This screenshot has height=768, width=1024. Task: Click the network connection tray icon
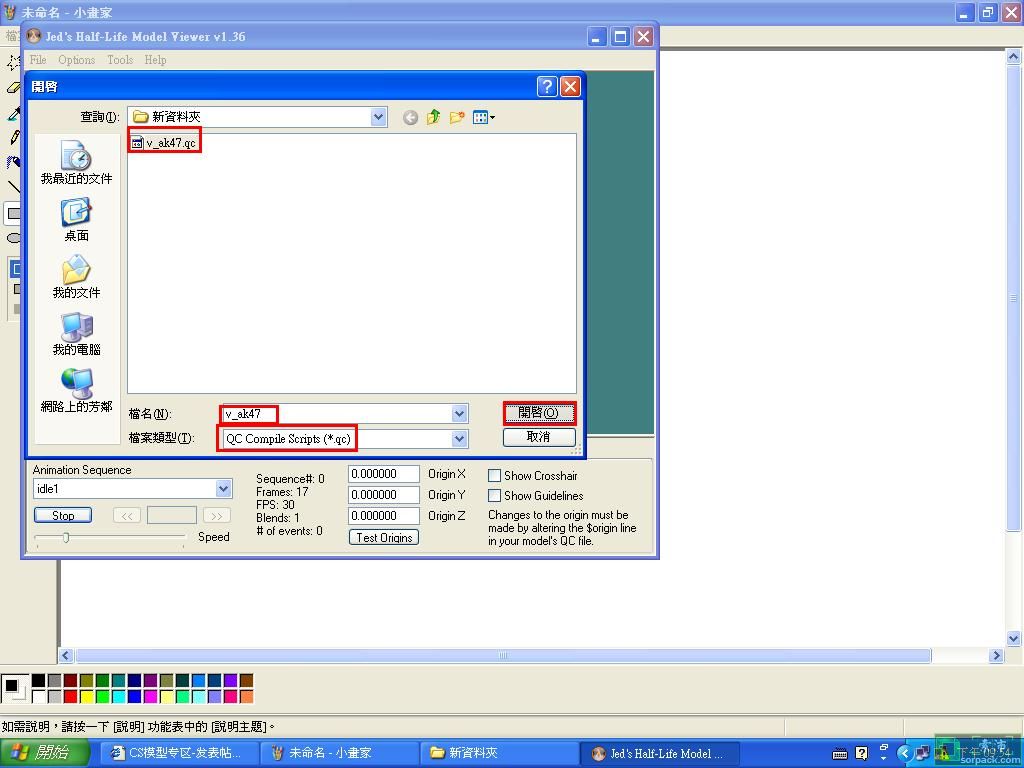tap(921, 754)
